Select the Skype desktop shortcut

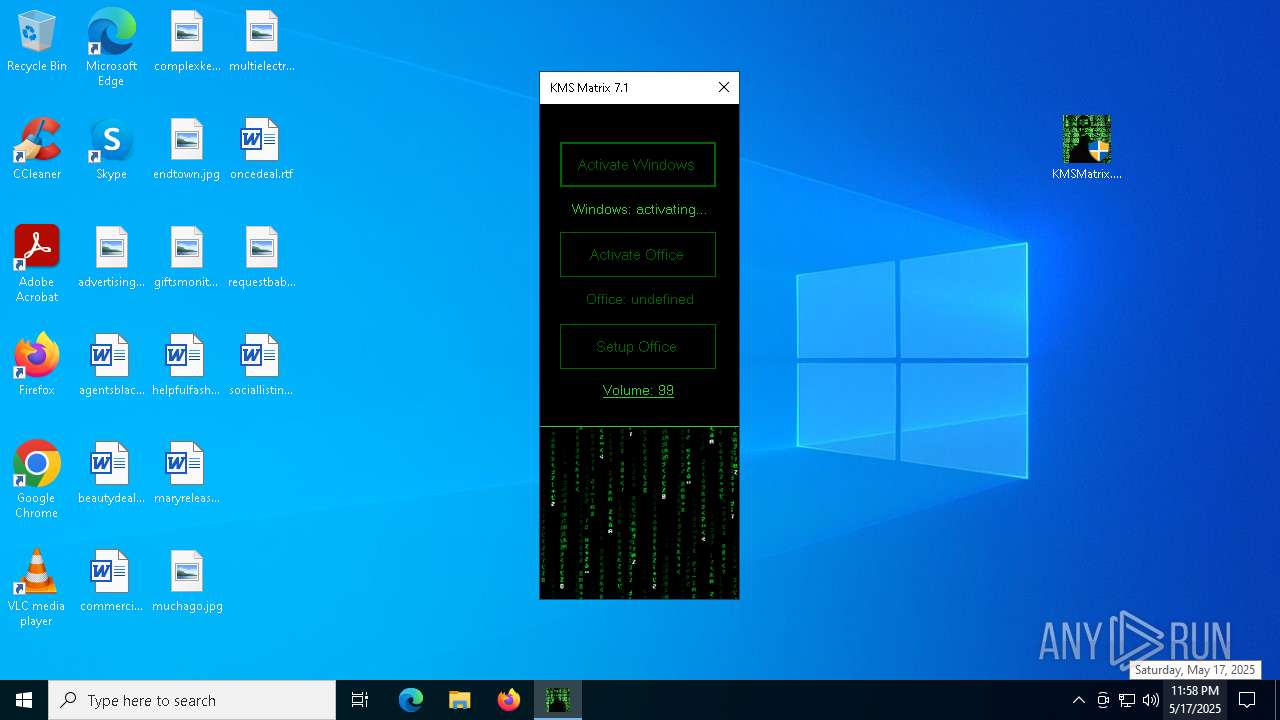pyautogui.click(x=111, y=149)
